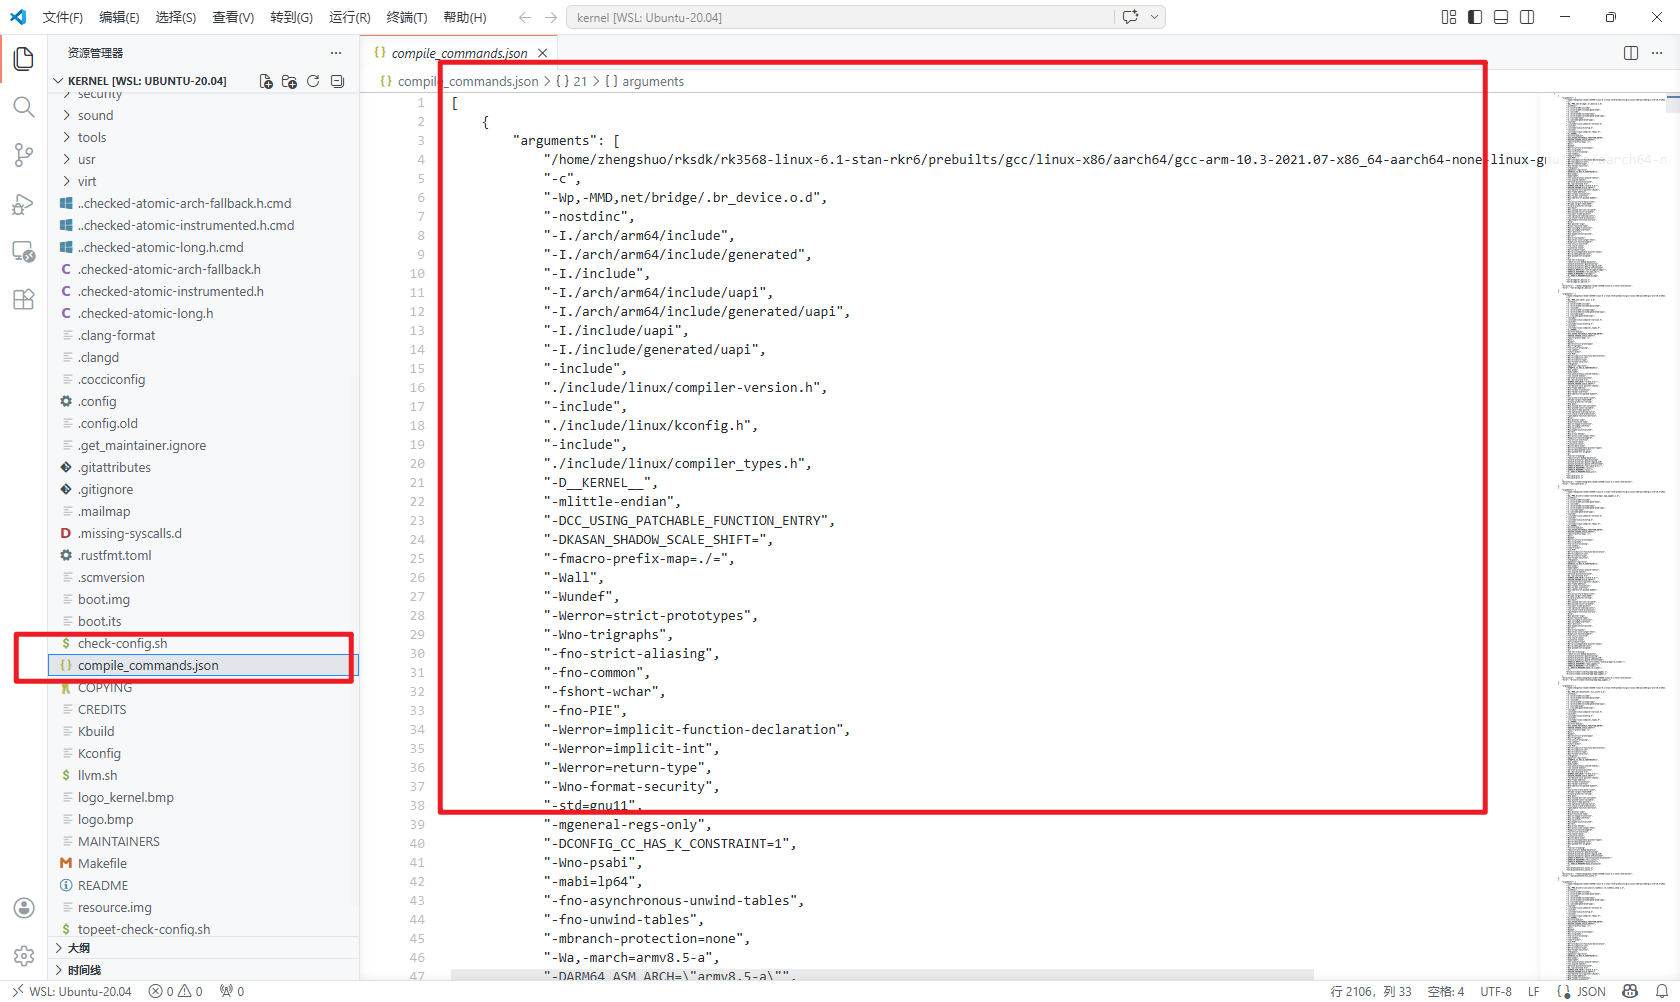The image size is (1680, 1002).
Task: Open Accounts menu in activity bar
Action: (24, 907)
